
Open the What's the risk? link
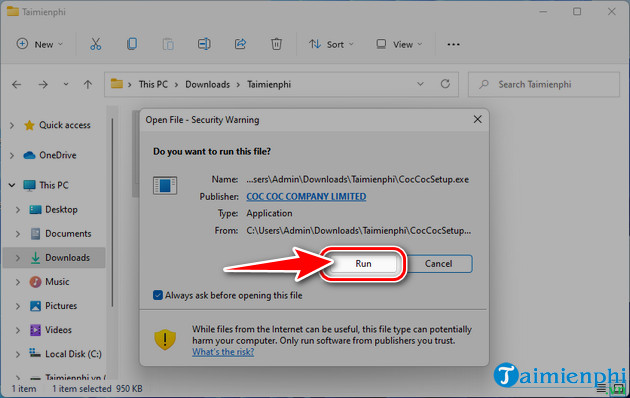click(x=223, y=352)
